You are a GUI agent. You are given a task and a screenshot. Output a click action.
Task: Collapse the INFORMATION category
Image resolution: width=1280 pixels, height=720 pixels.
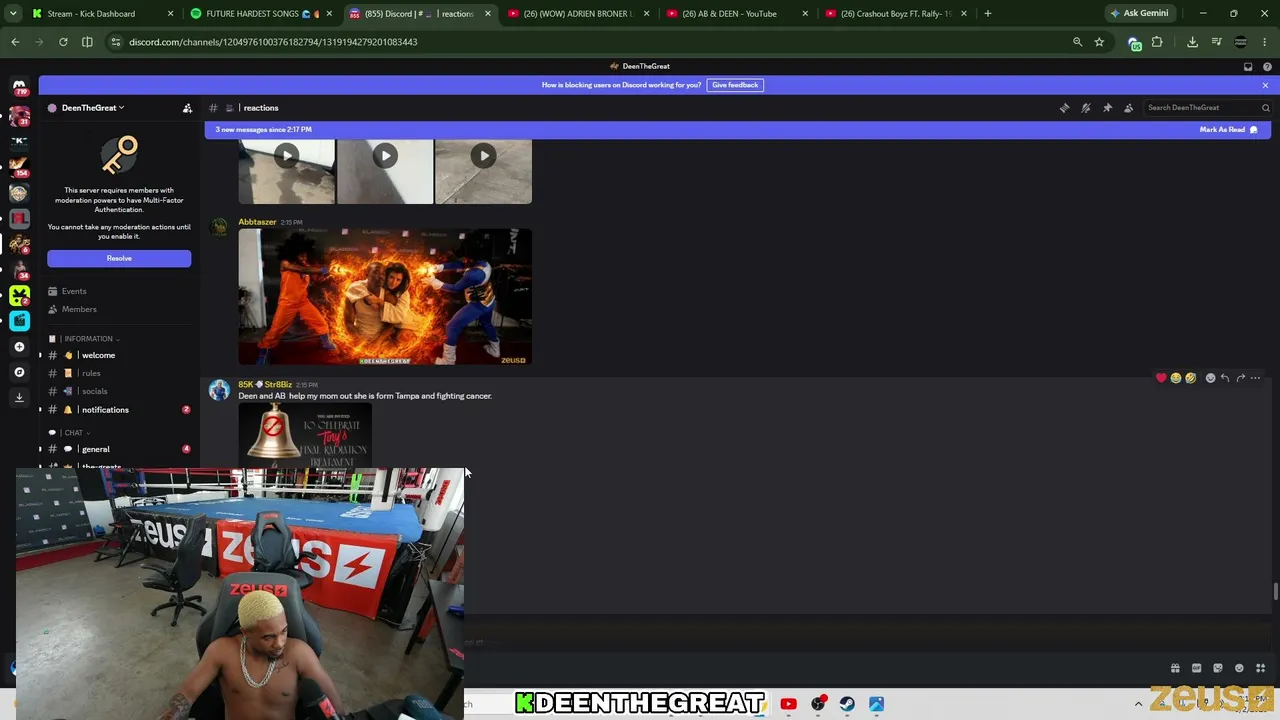(90, 339)
